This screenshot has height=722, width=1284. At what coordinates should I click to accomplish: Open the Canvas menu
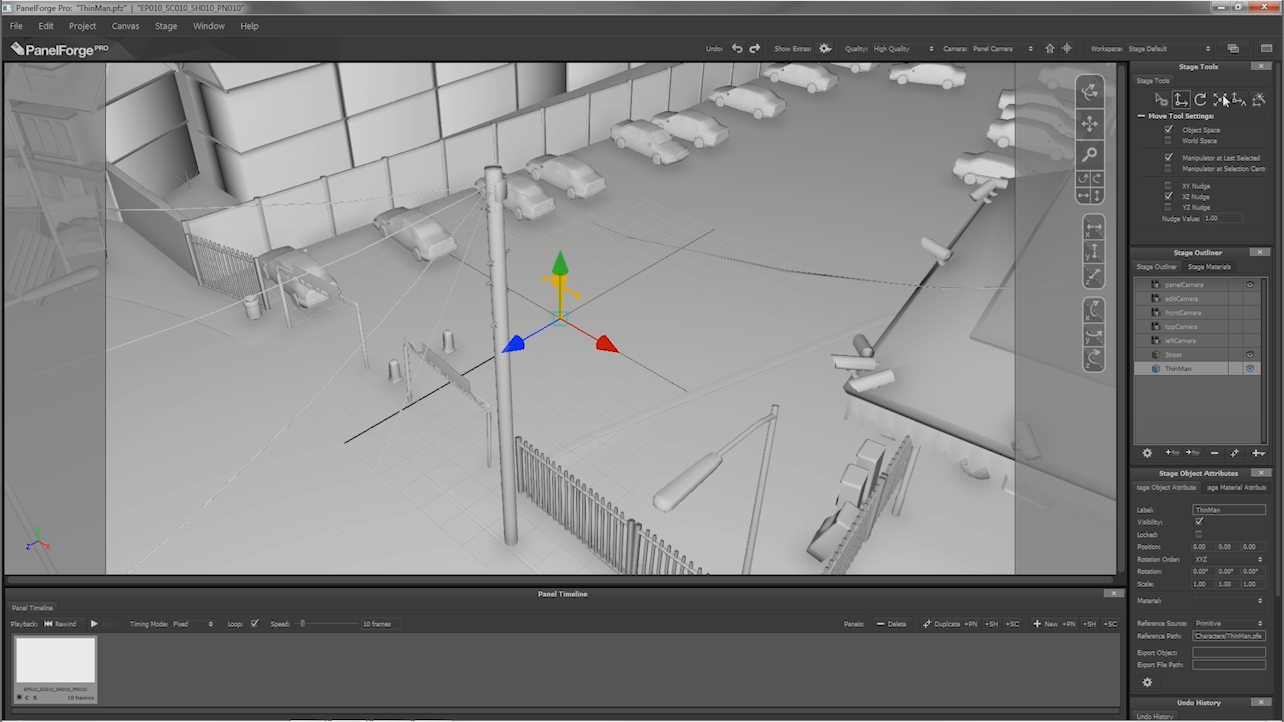[x=125, y=26]
